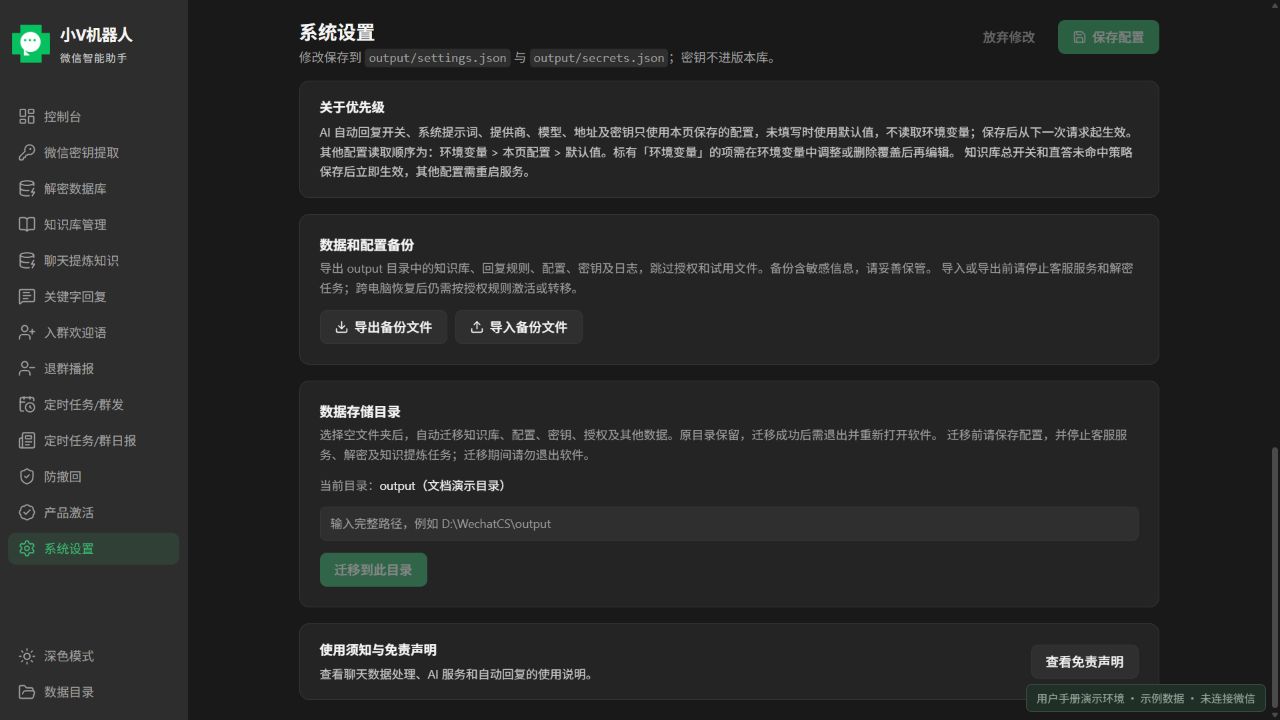
Task: Go to 产品激活 page
Action: click(x=94, y=513)
